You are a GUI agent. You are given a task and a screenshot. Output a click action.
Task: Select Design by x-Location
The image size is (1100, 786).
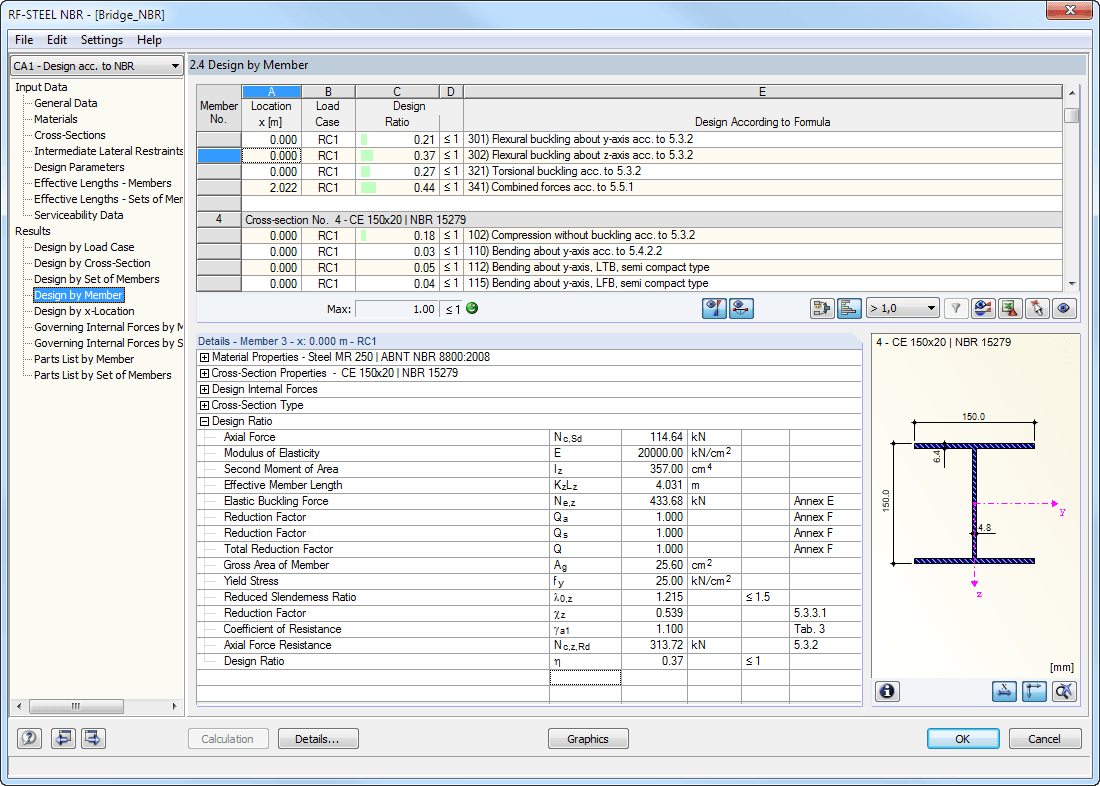point(84,311)
